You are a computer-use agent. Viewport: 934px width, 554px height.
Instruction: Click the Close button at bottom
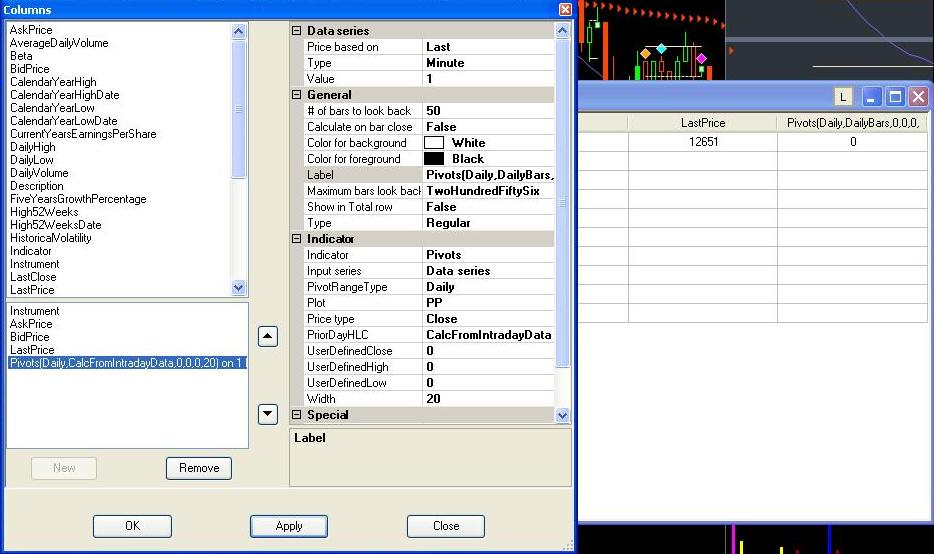446,526
